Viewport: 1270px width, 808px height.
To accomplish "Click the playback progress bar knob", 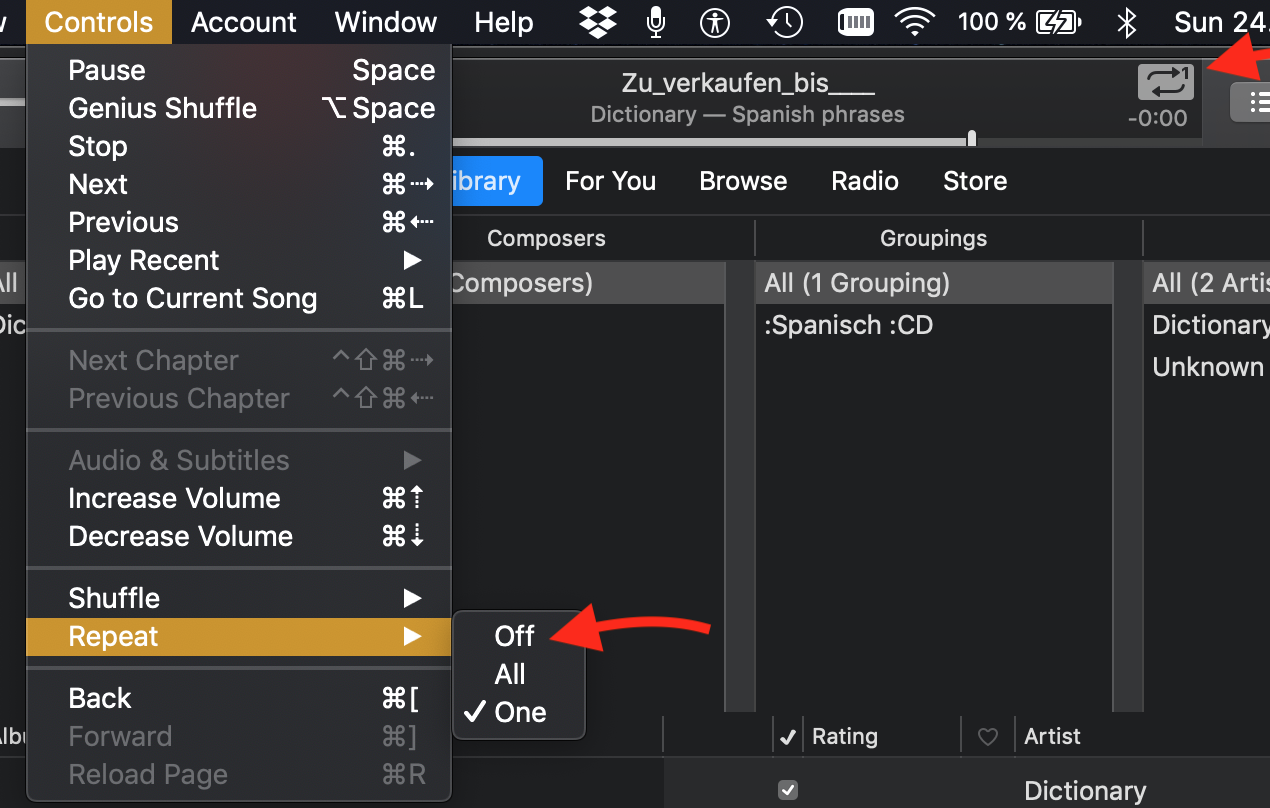I will (x=972, y=139).
